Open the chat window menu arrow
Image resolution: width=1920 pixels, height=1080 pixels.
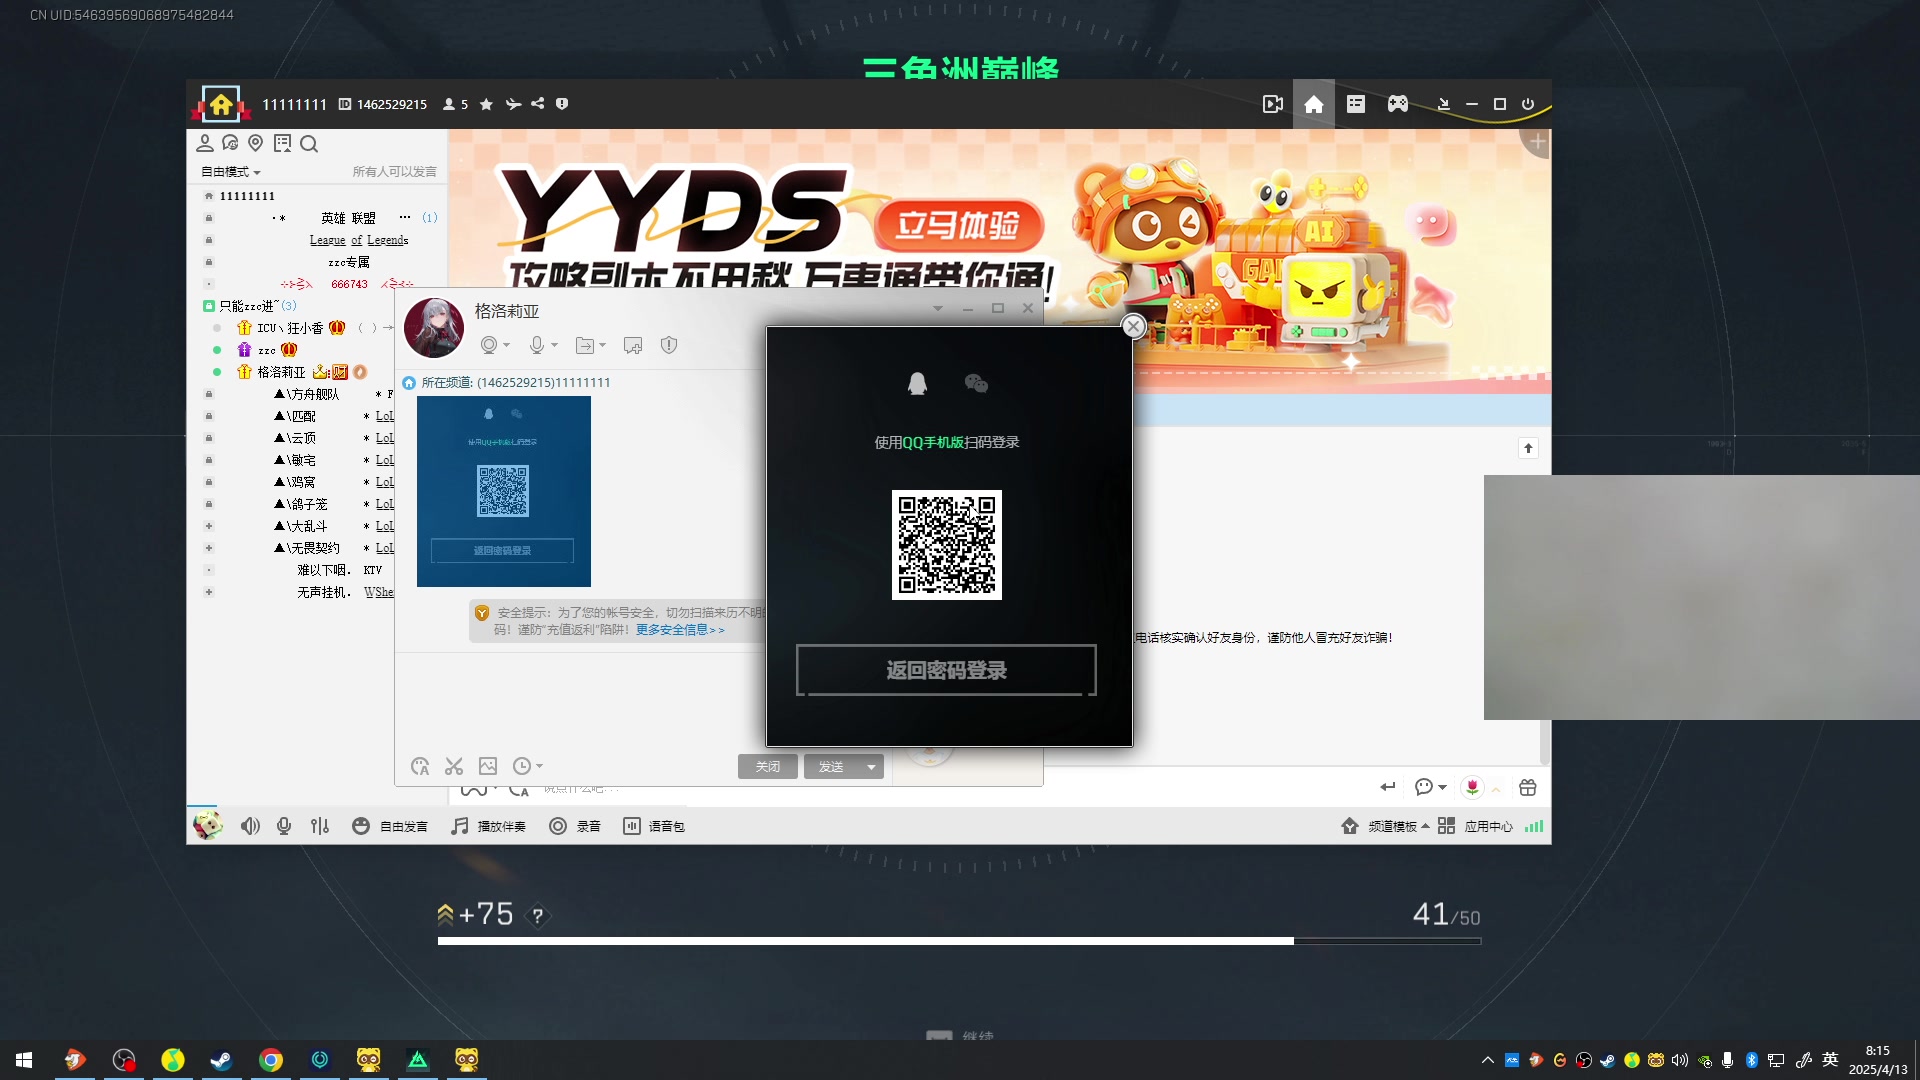coord(938,308)
